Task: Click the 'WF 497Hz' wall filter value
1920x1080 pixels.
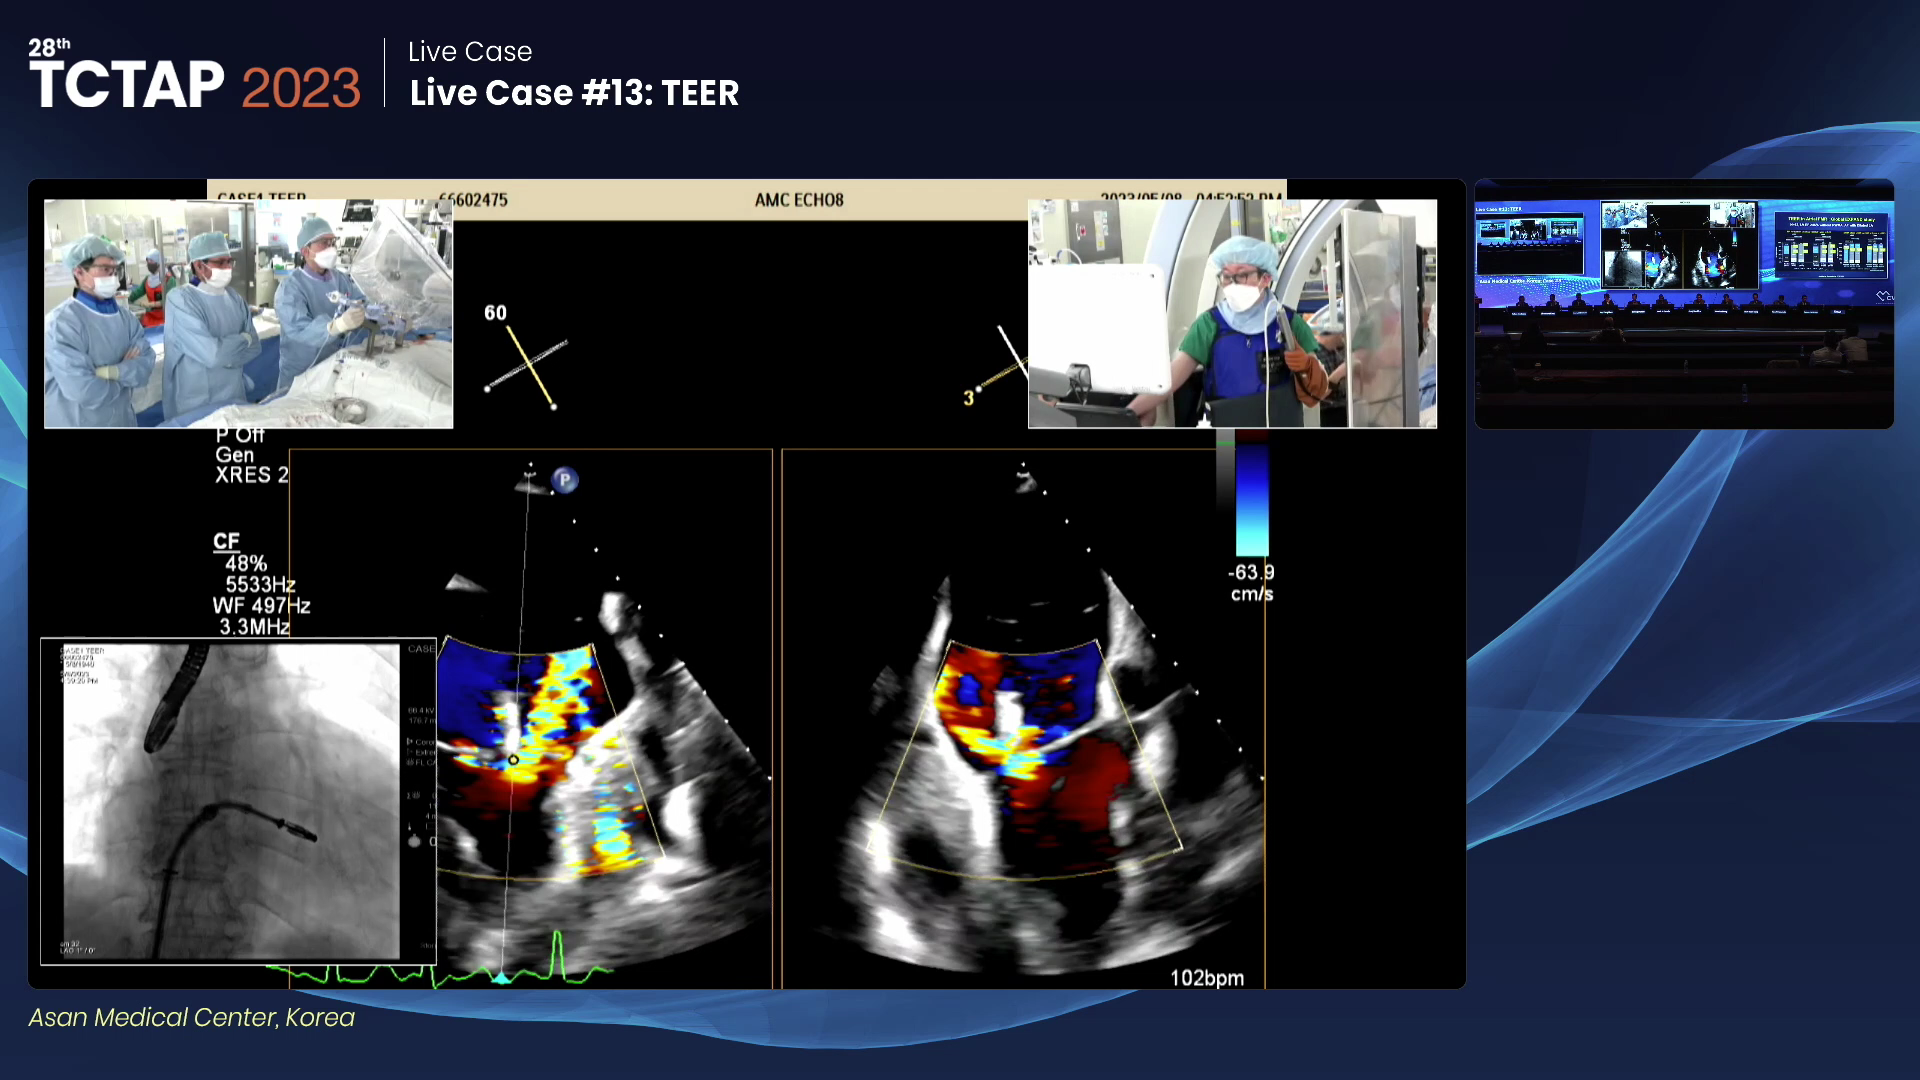Action: (x=262, y=605)
